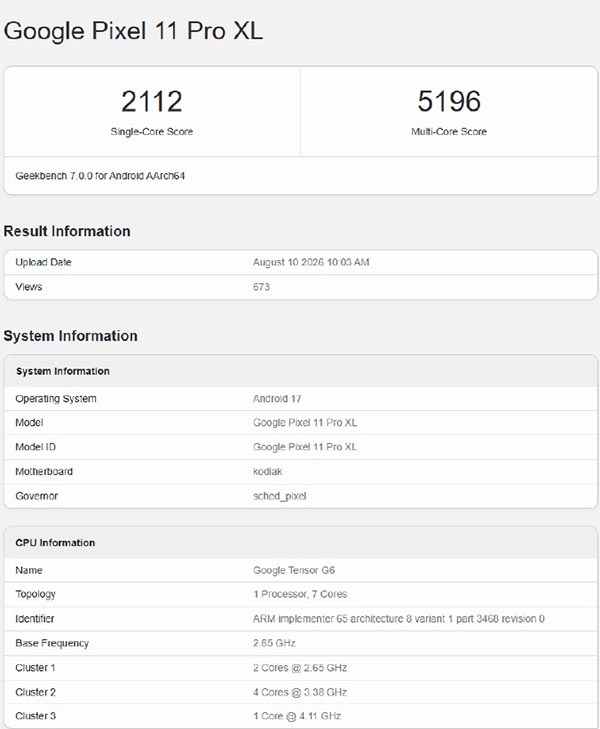
Task: Click the large System Information section heading
Action: 71,336
